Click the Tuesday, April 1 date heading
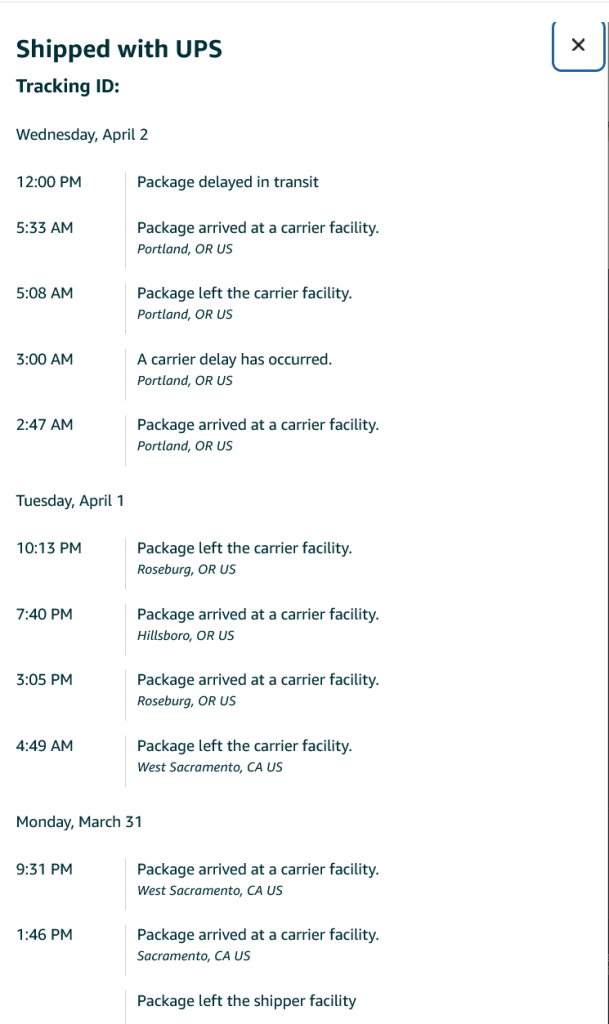Image resolution: width=609 pixels, height=1024 pixels. (x=70, y=500)
